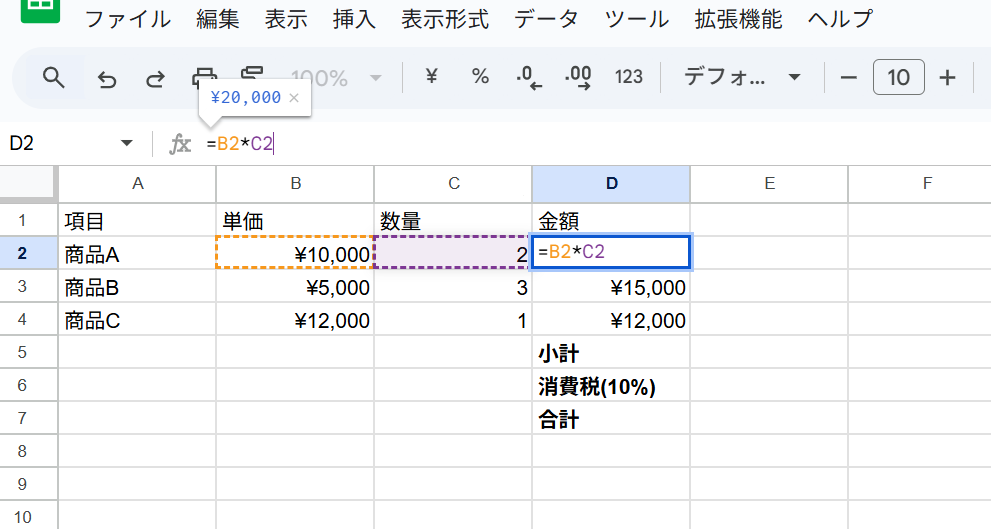Click the search magnifier icon in toolbar

pos(53,78)
